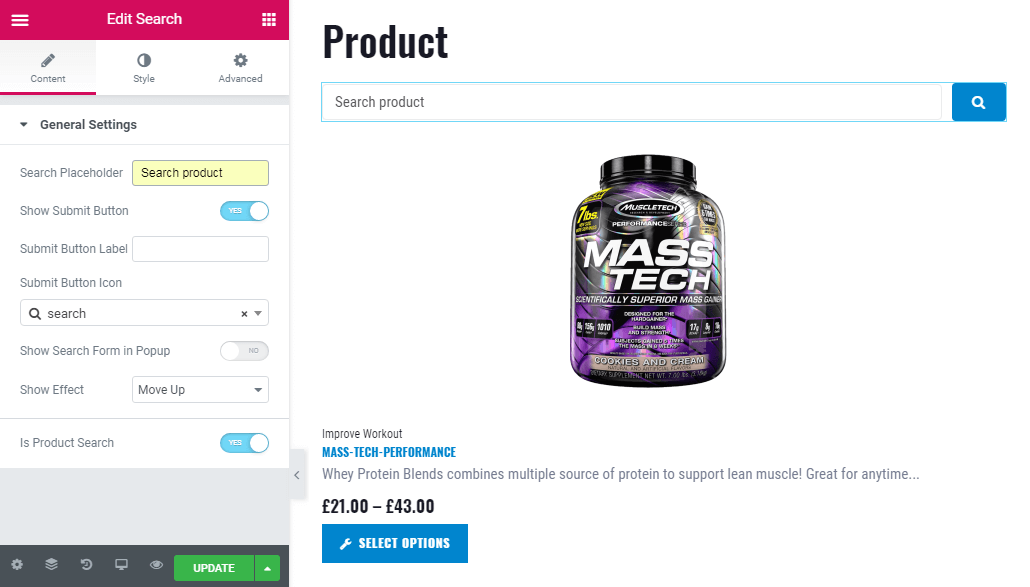1030x587 pixels.
Task: Clear the Submit Button Icon selection
Action: 244,314
